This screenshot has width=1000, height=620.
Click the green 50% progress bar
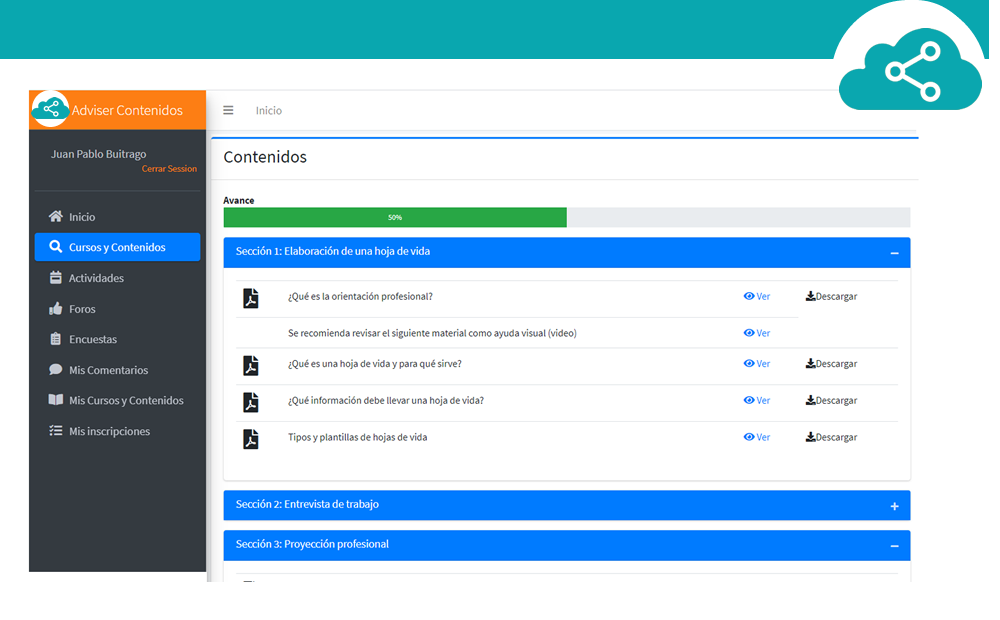(395, 218)
